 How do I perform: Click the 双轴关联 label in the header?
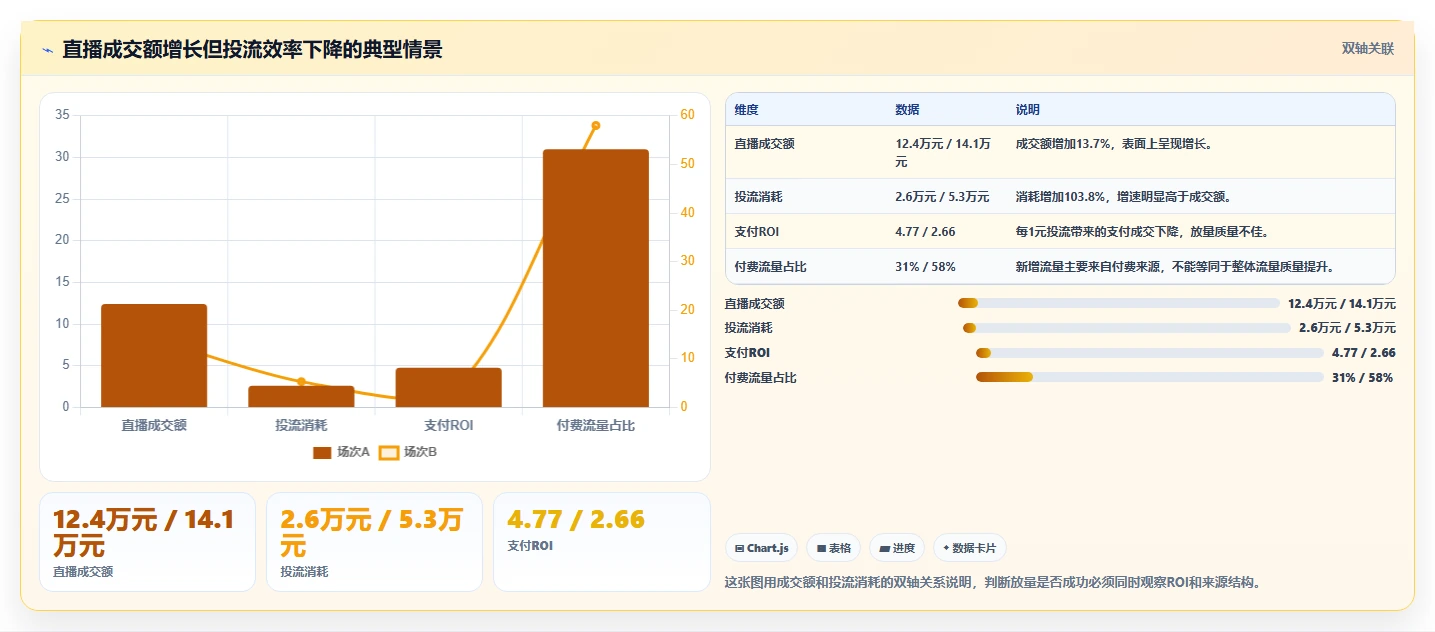[x=1367, y=49]
